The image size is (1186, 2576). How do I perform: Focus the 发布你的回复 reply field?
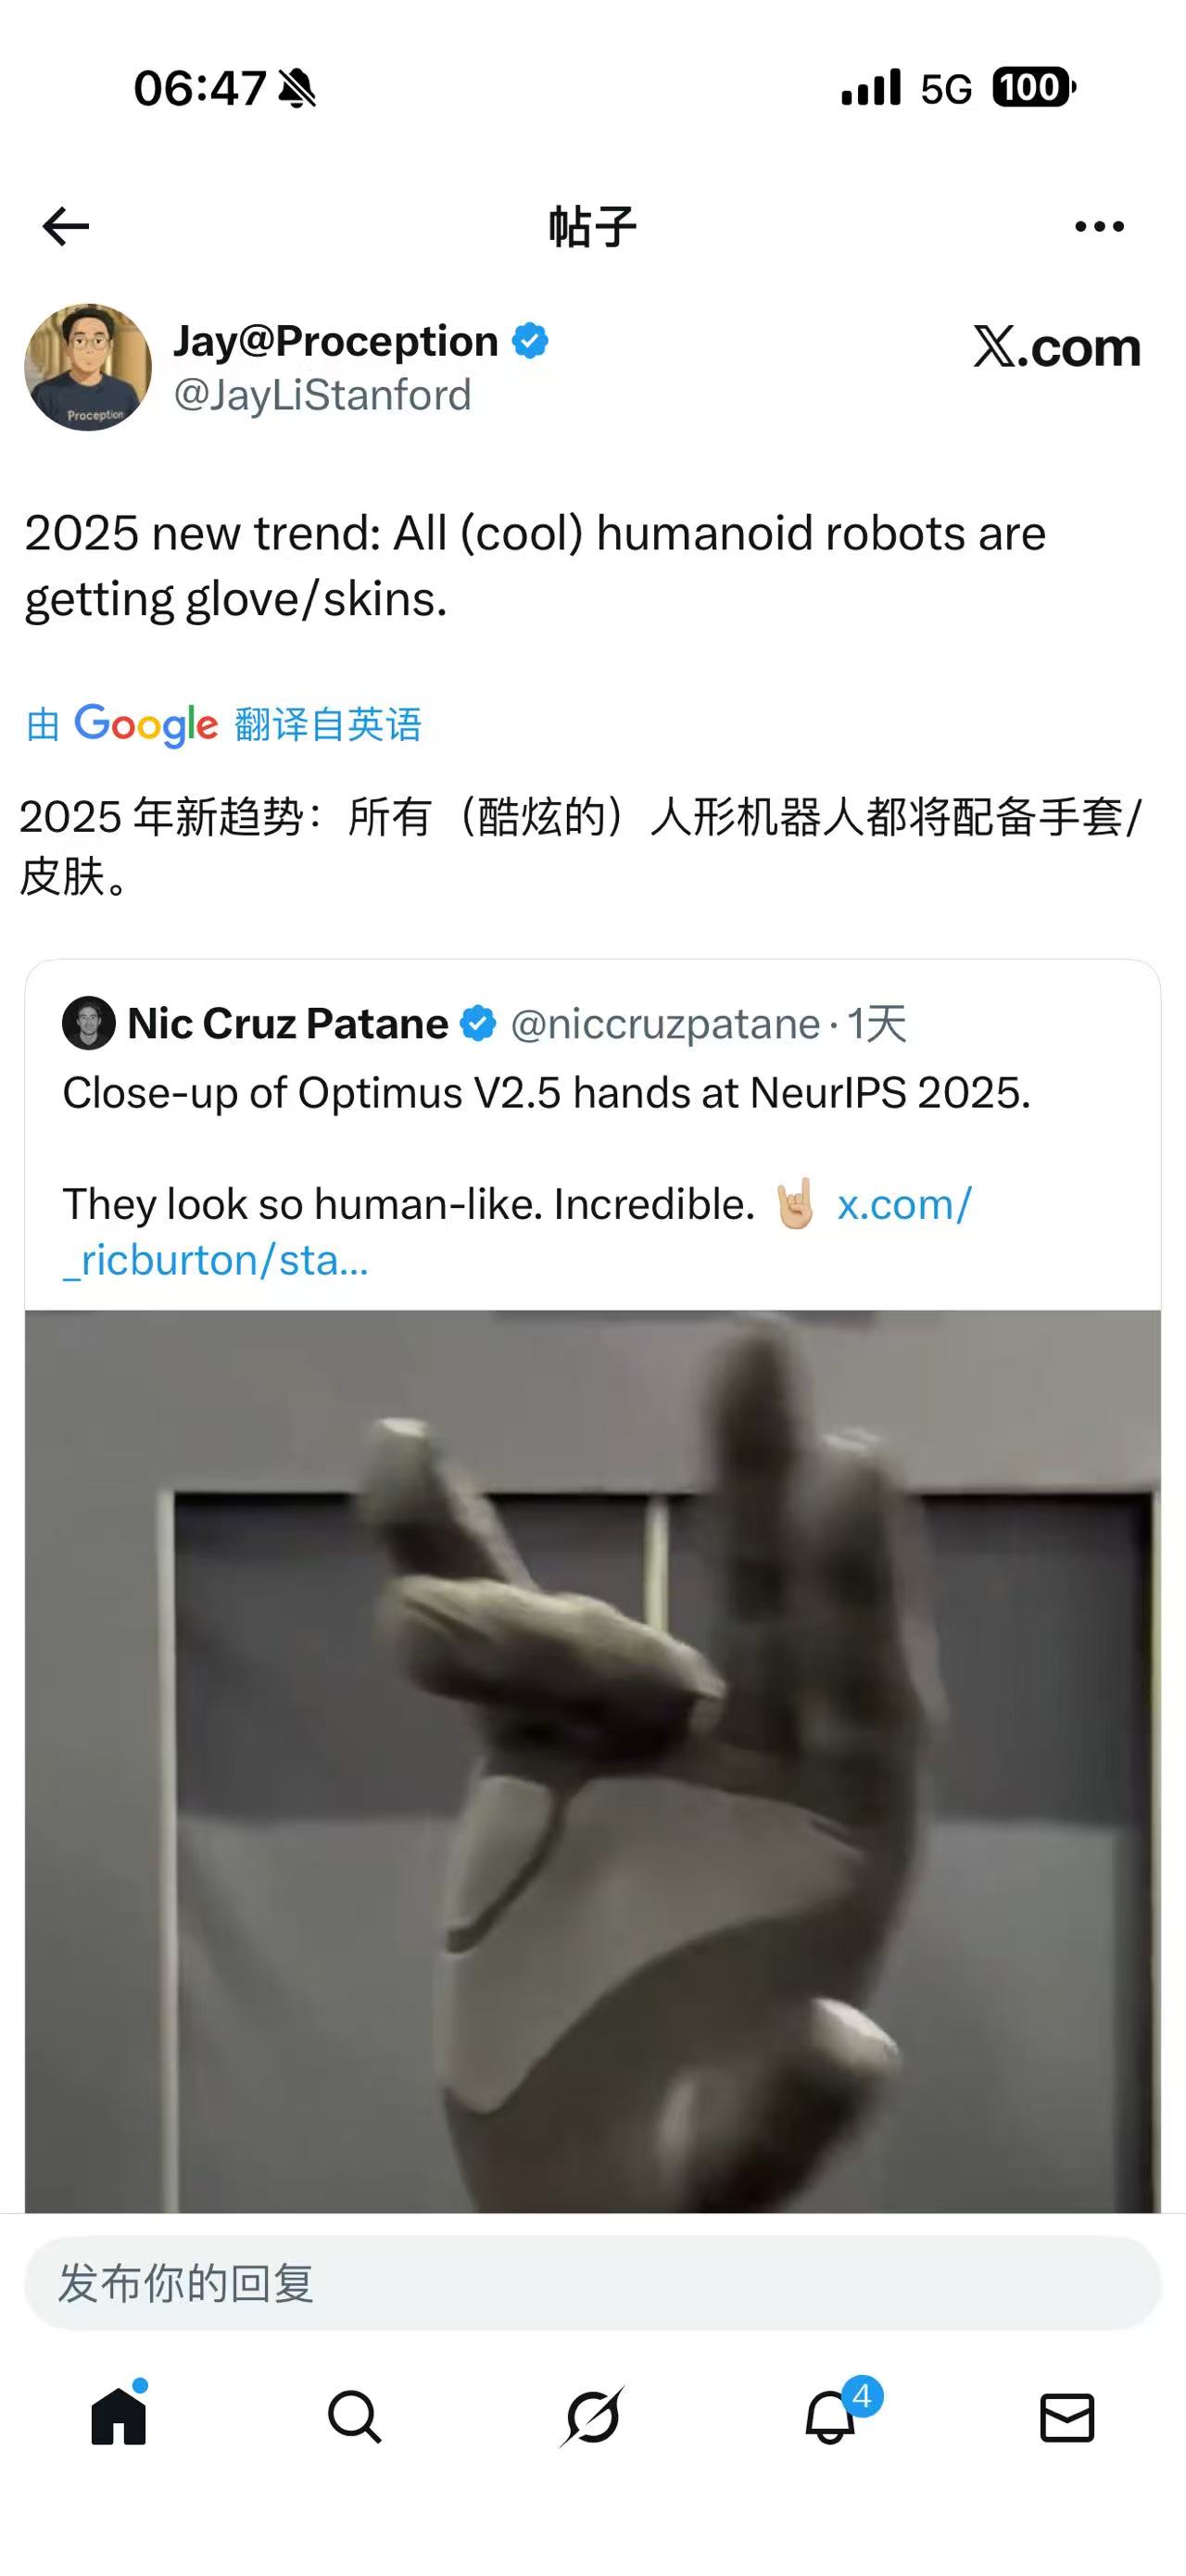(592, 2284)
